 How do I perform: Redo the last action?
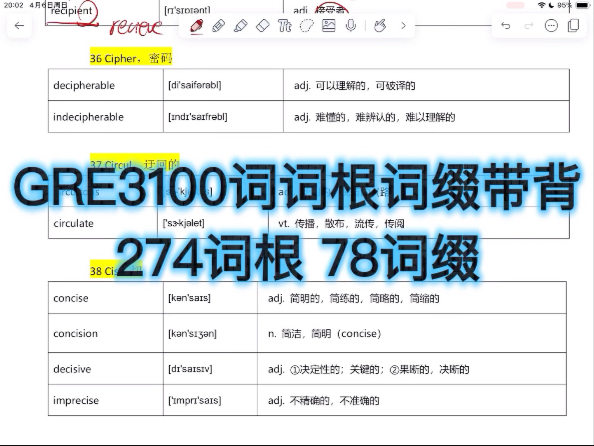528,26
